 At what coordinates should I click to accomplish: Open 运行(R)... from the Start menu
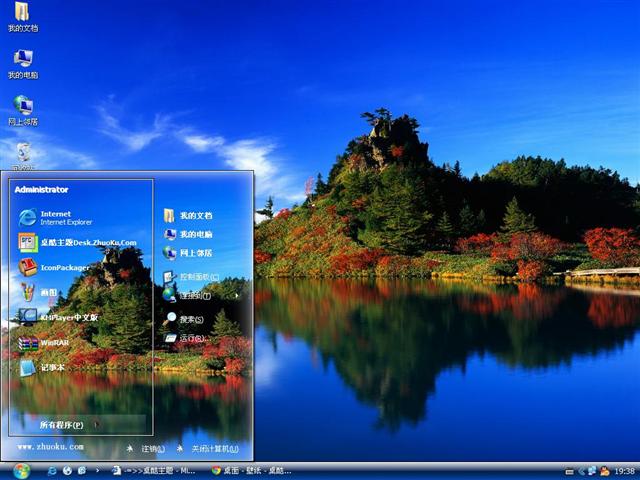187,338
